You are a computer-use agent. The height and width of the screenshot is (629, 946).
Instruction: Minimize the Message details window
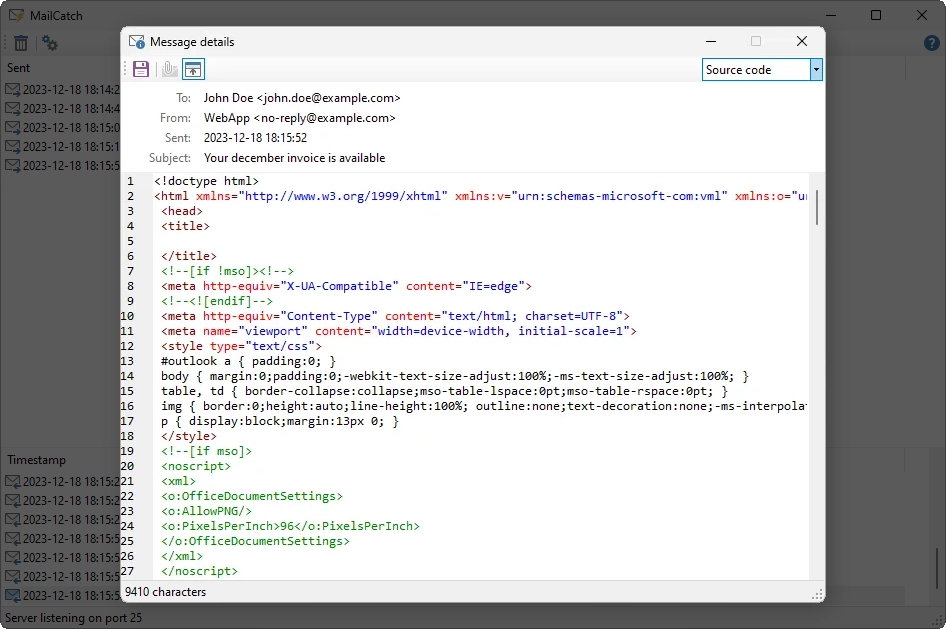coord(711,41)
